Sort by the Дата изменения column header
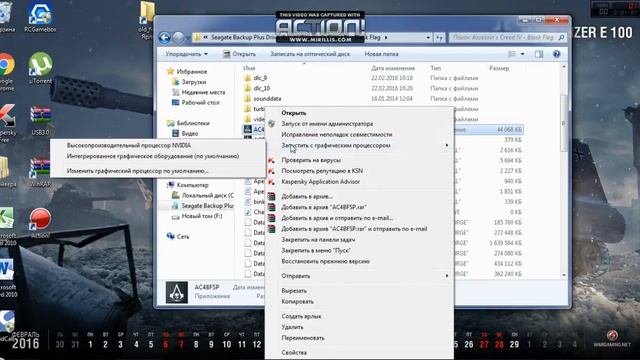Image resolution: width=640 pixels, height=360 pixels. point(393,68)
